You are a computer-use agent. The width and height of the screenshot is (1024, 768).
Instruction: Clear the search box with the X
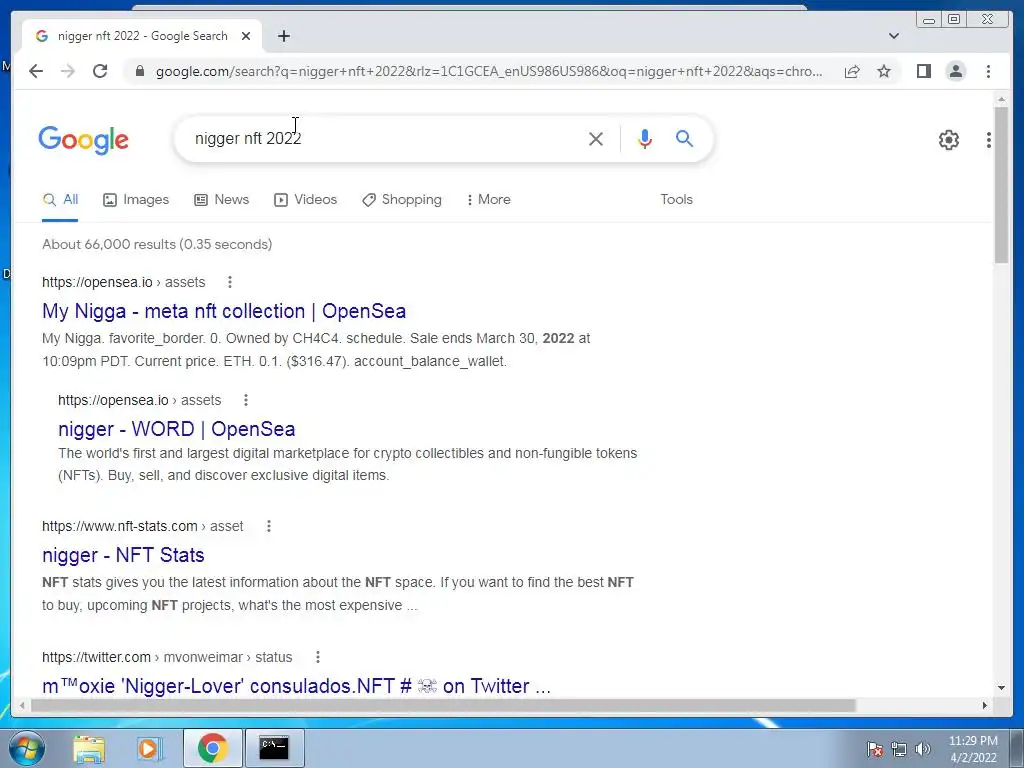pyautogui.click(x=595, y=138)
